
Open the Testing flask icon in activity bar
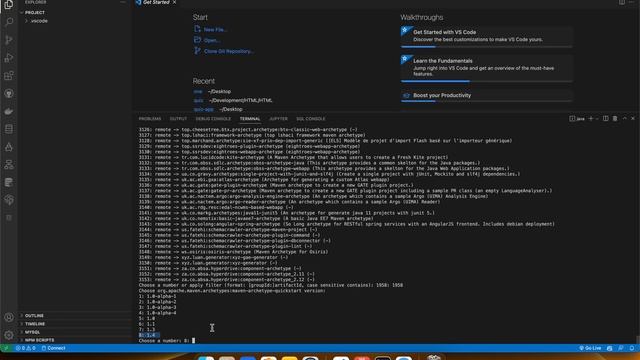point(9,147)
